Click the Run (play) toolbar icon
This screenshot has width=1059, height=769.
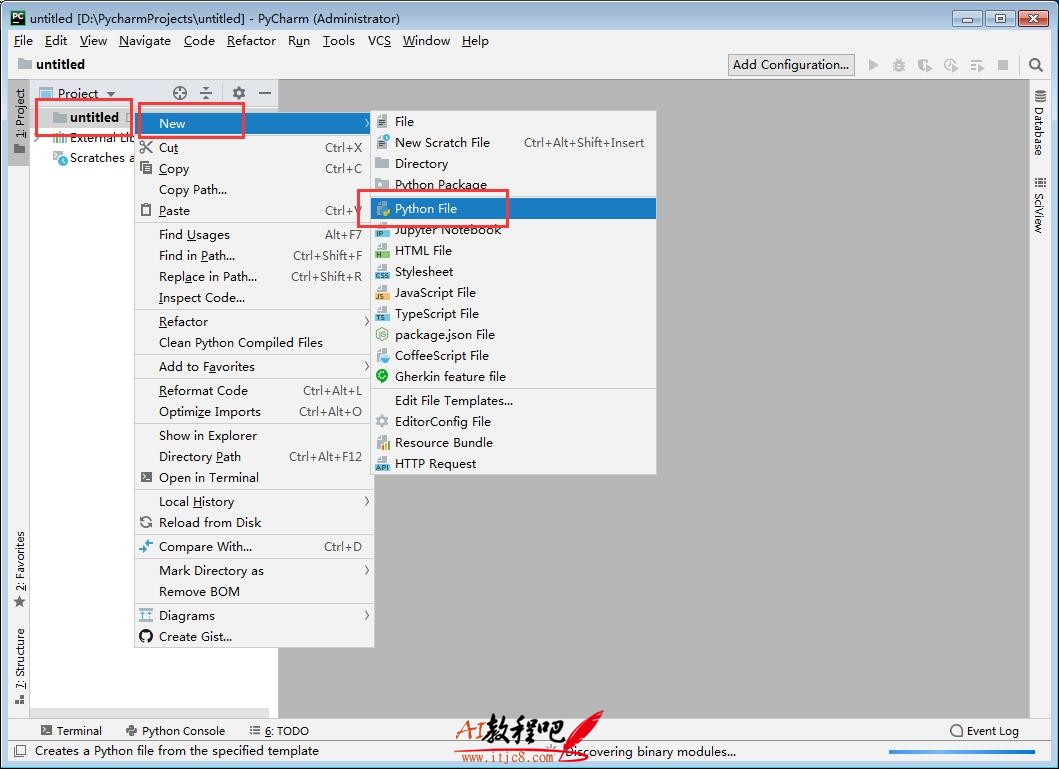tap(873, 65)
